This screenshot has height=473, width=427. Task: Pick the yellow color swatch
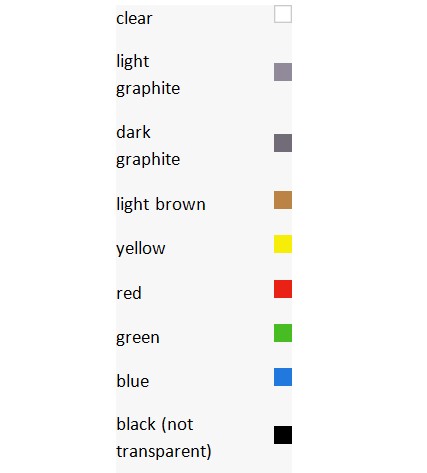283,244
